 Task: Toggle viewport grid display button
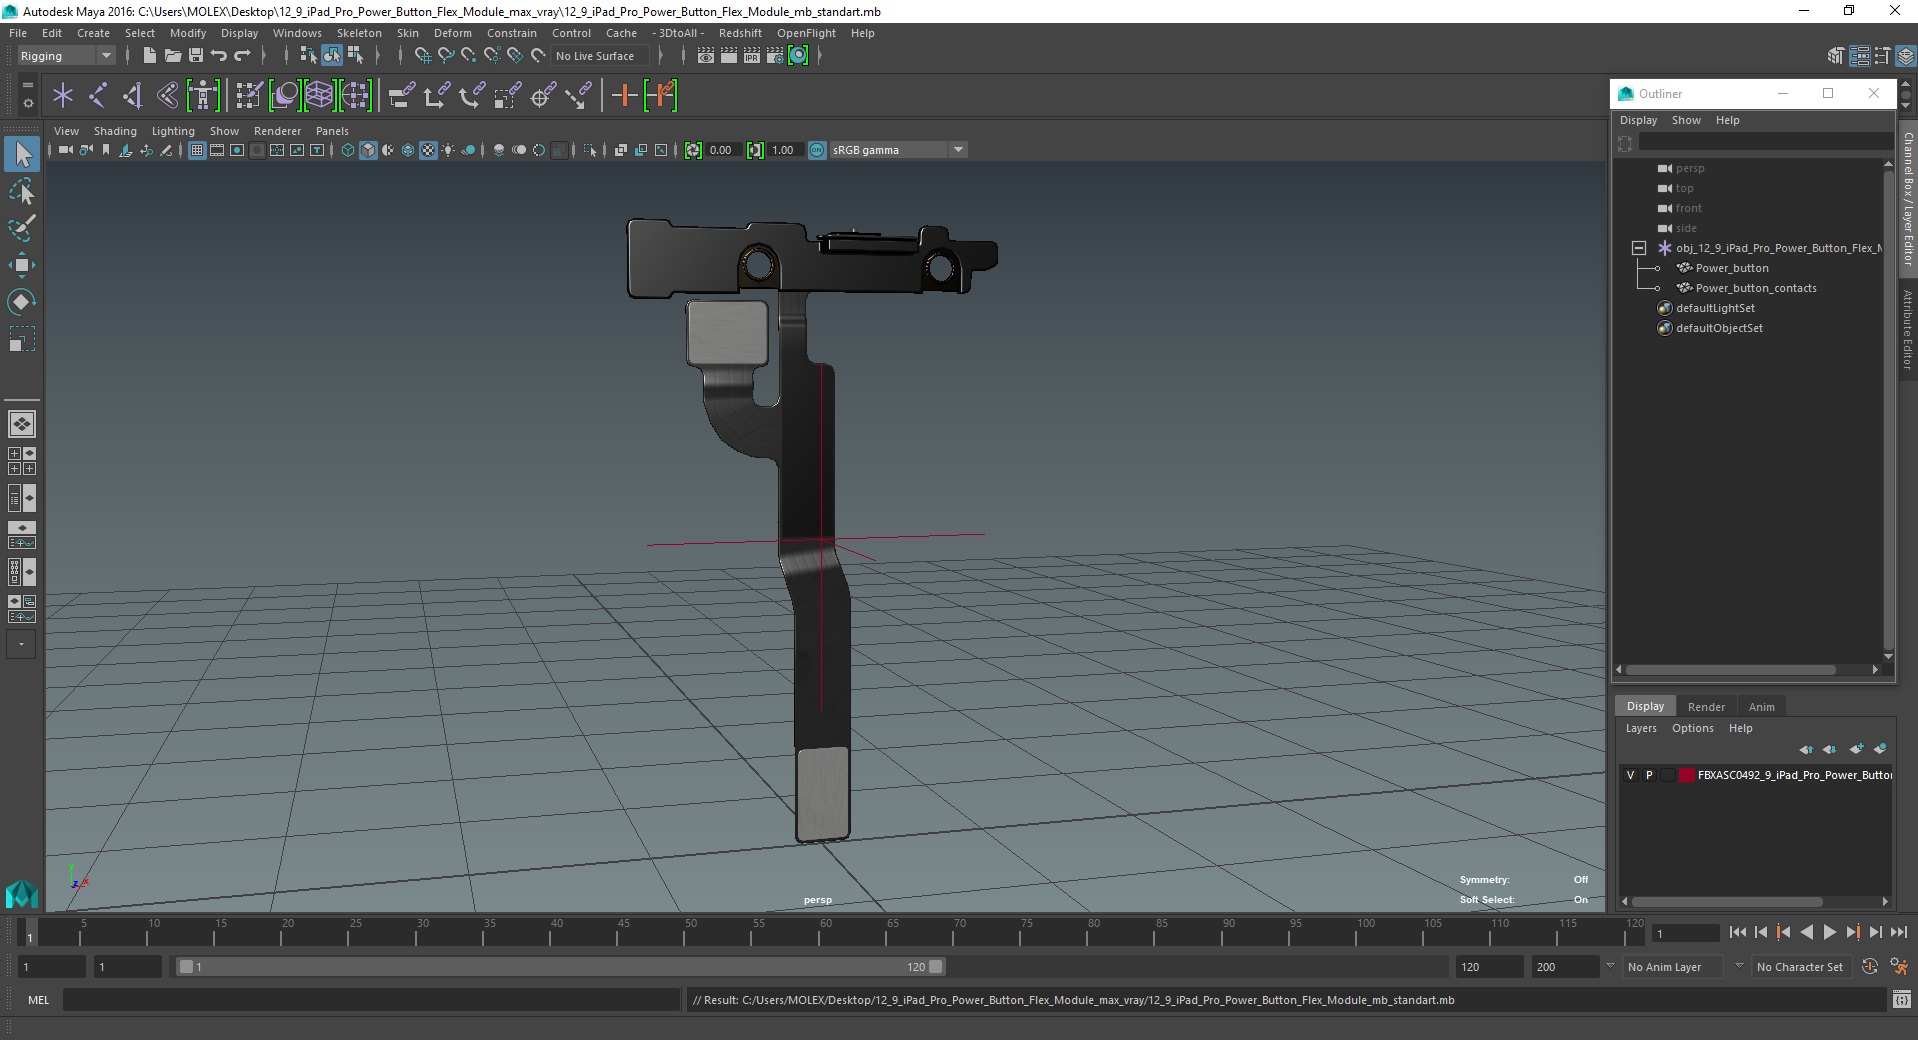[x=197, y=150]
